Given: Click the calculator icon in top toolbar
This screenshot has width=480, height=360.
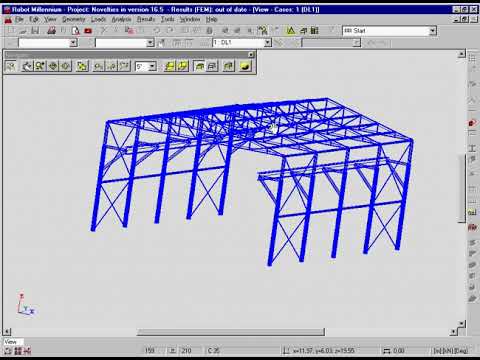Looking at the screenshot, I should pyautogui.click(x=315, y=31).
